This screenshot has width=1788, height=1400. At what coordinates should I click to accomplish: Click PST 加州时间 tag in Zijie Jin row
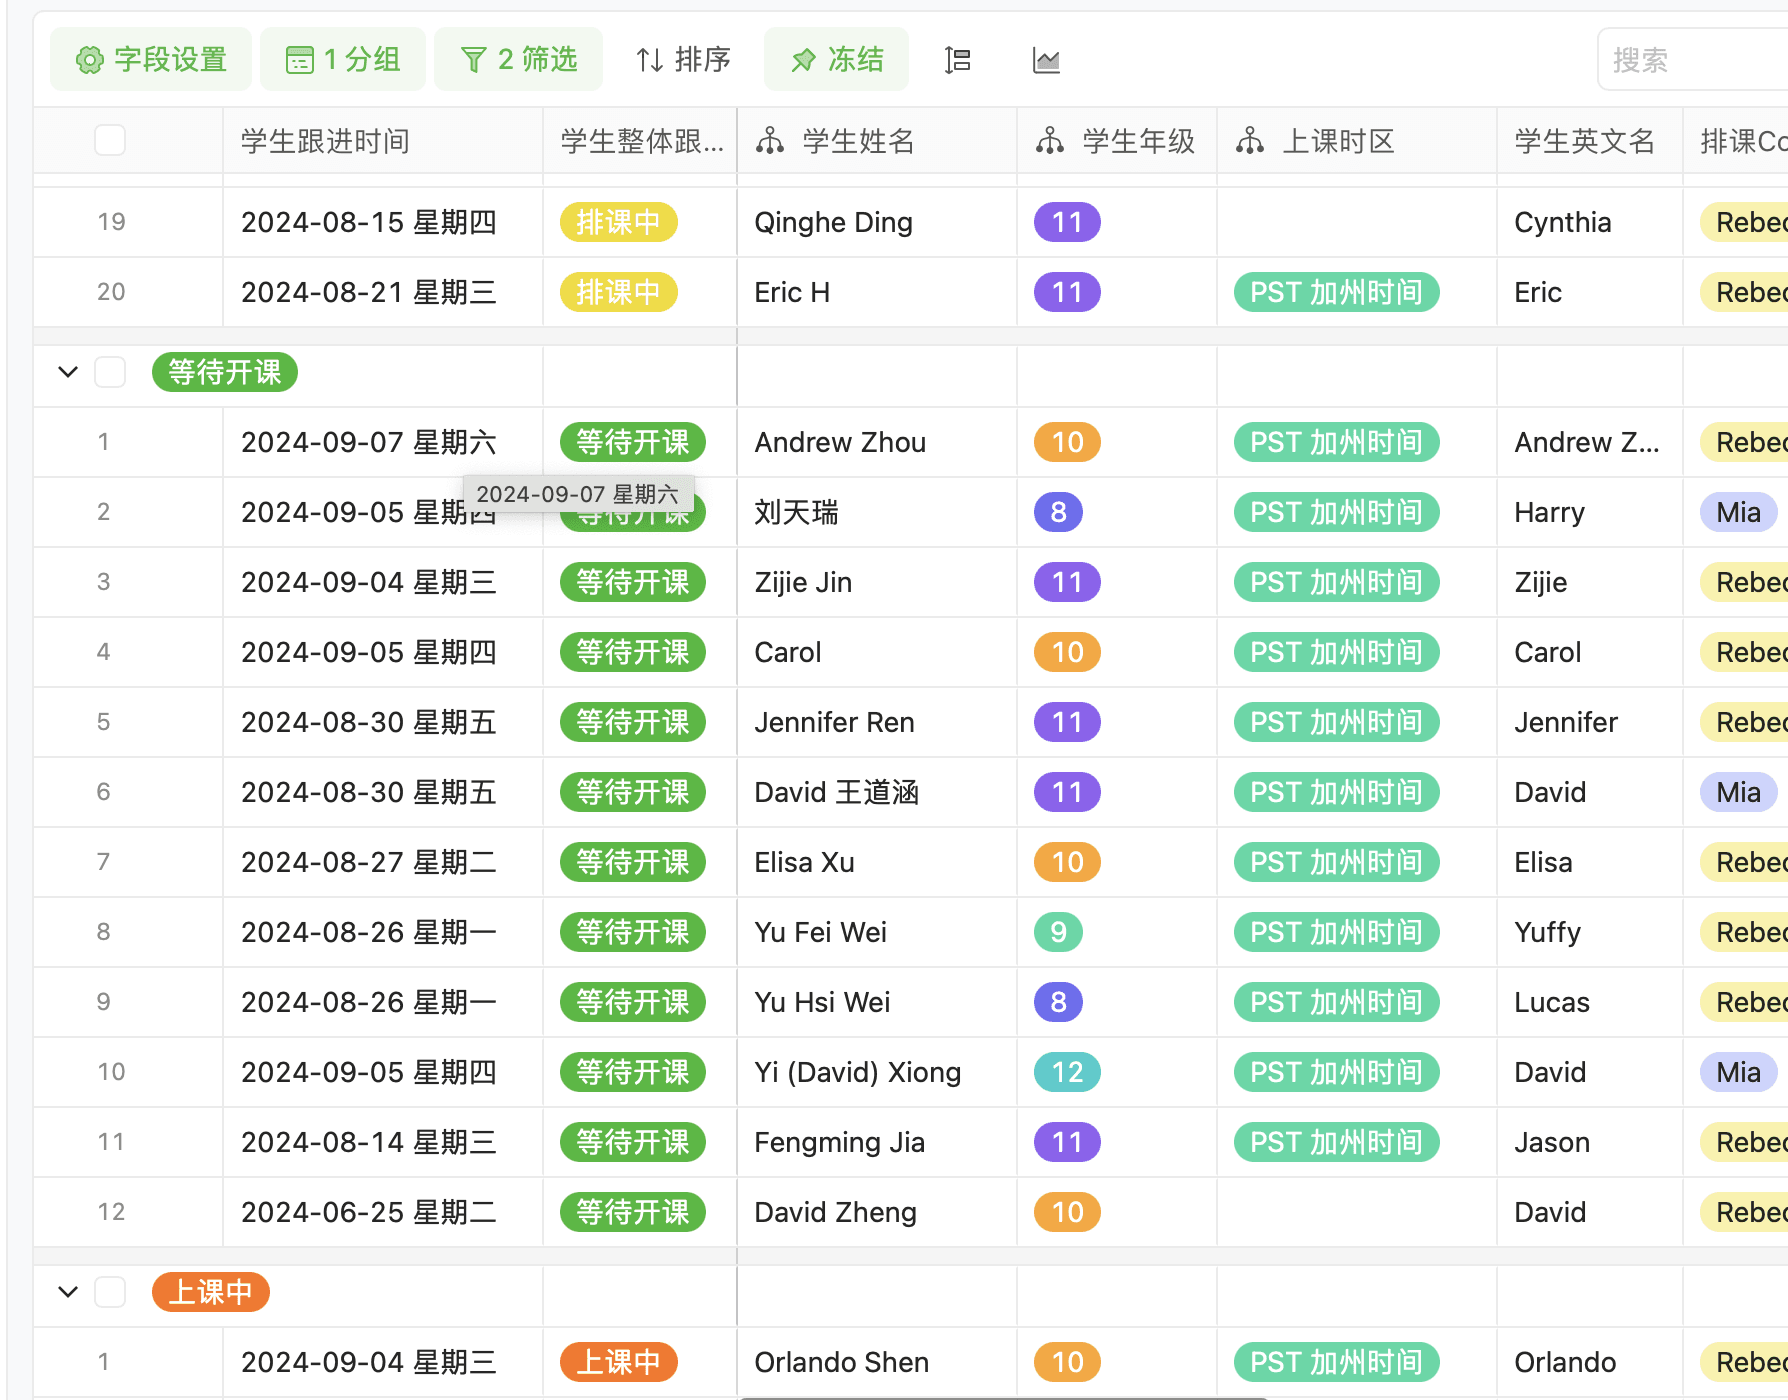1337,582
